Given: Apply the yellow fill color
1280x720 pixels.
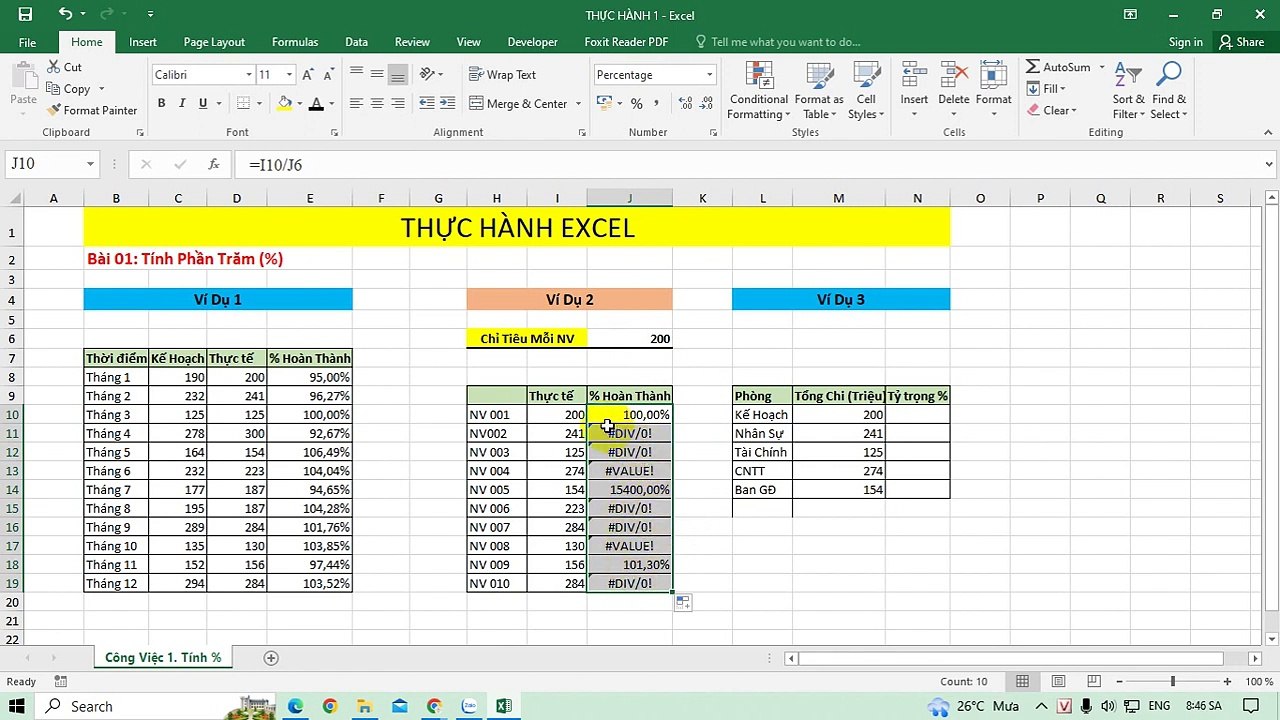Looking at the screenshot, I should (x=285, y=104).
